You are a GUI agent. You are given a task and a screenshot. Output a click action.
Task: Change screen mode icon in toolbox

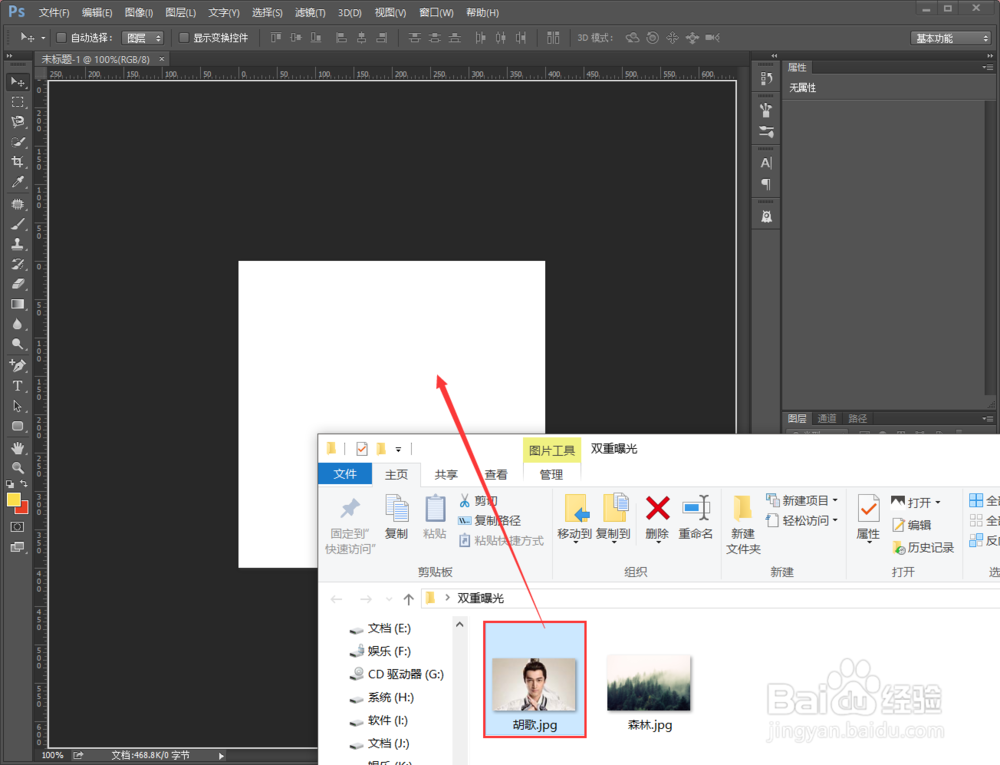[17, 547]
